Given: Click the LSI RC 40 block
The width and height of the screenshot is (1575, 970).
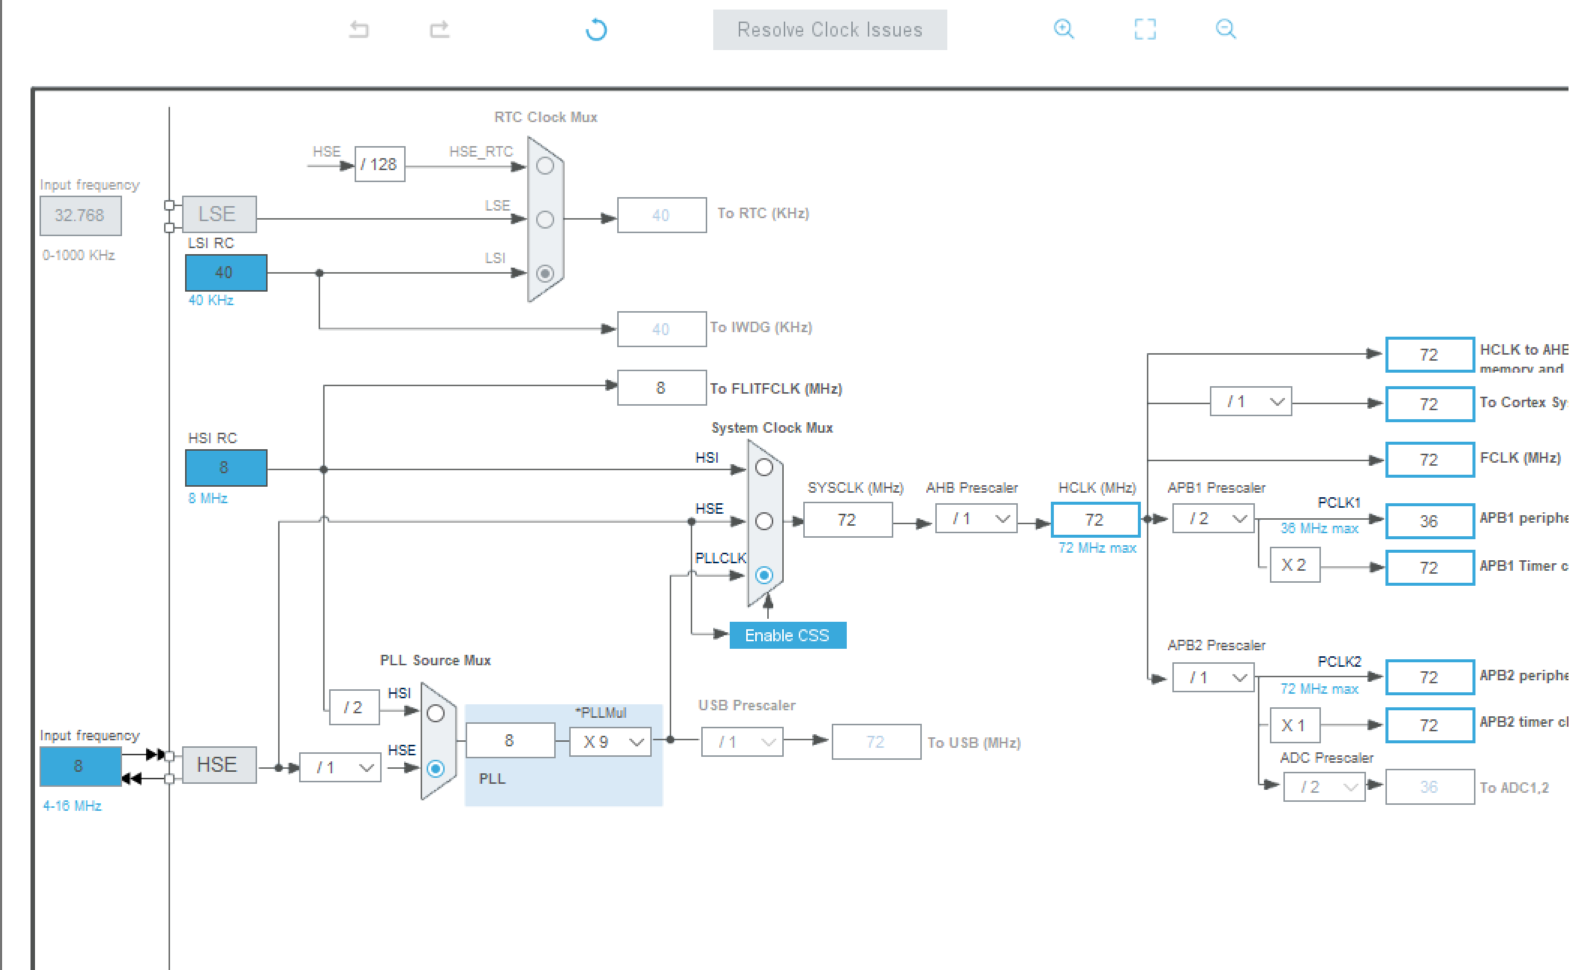Looking at the screenshot, I should (226, 272).
